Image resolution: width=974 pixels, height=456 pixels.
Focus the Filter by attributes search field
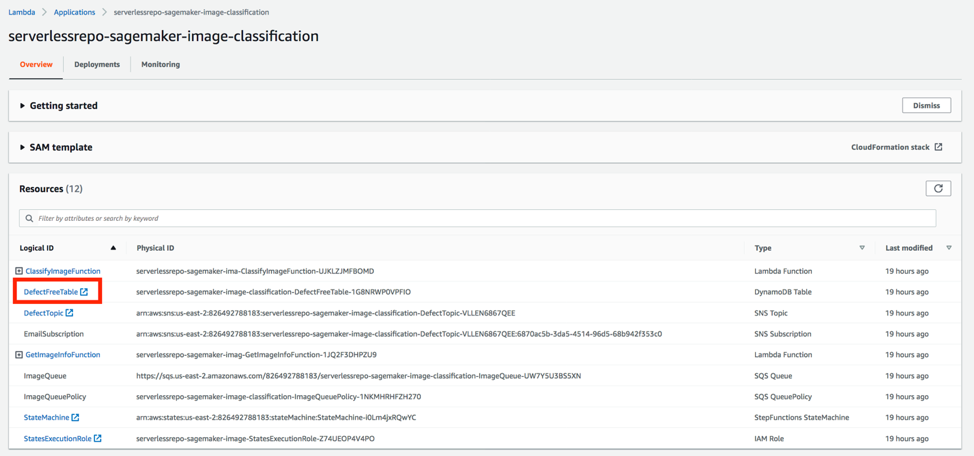tap(478, 219)
